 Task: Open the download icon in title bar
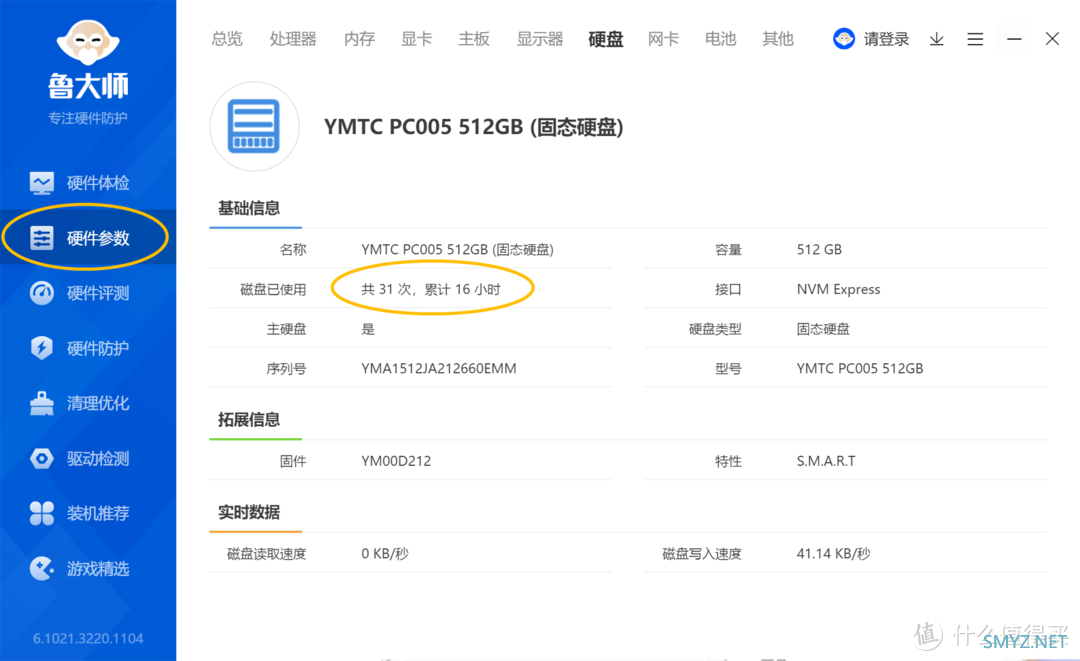tap(937, 39)
